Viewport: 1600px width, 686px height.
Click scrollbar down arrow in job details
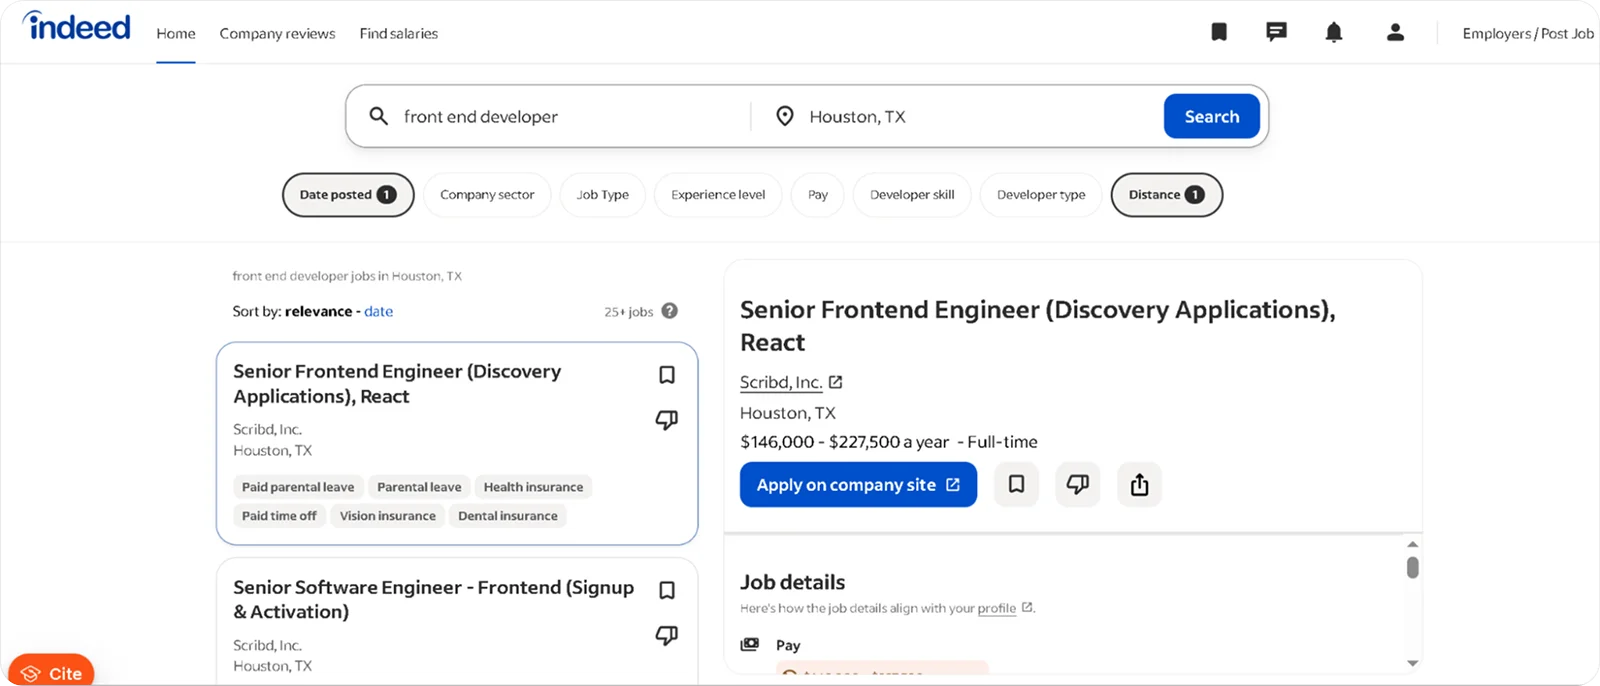pos(1412,663)
